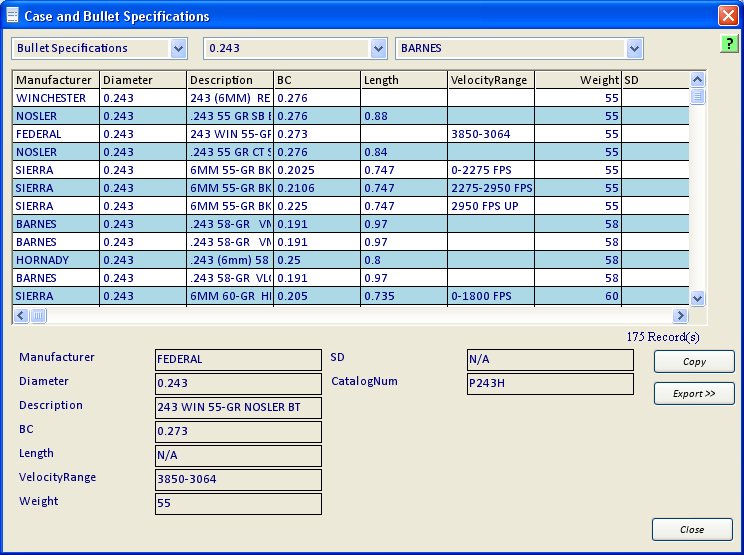This screenshot has height=555, width=744.
Task: Close the Case and Bullet Specifications window
Action: coord(727,16)
